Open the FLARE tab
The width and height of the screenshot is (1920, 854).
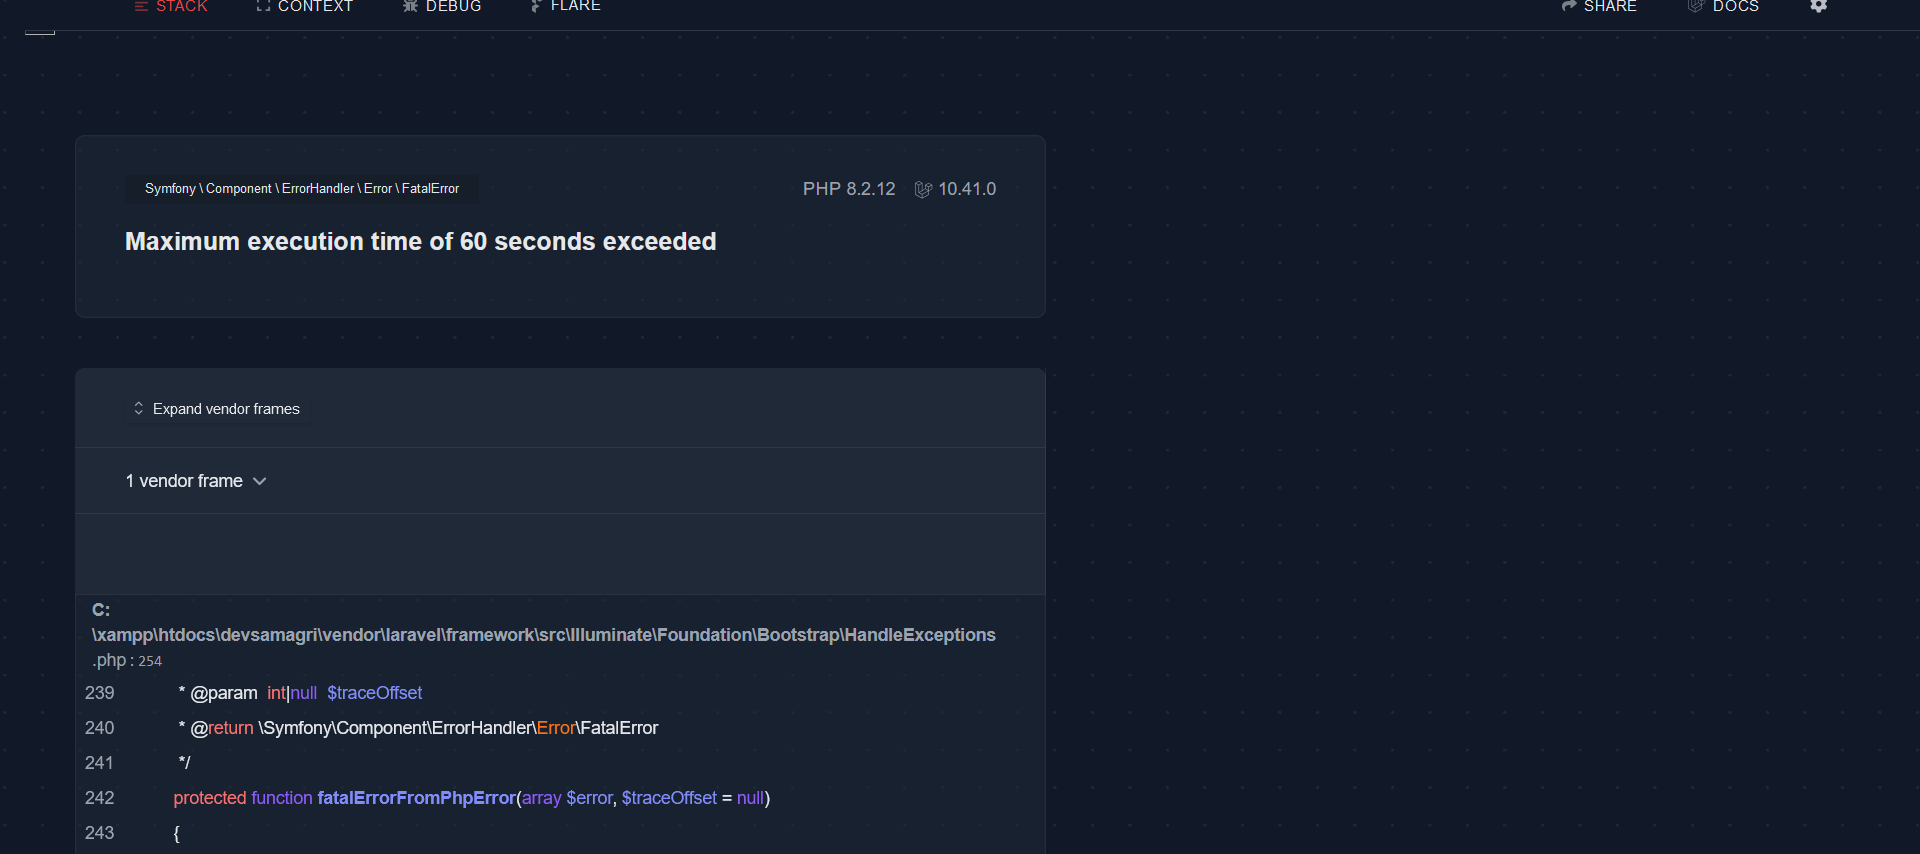pyautogui.click(x=565, y=6)
